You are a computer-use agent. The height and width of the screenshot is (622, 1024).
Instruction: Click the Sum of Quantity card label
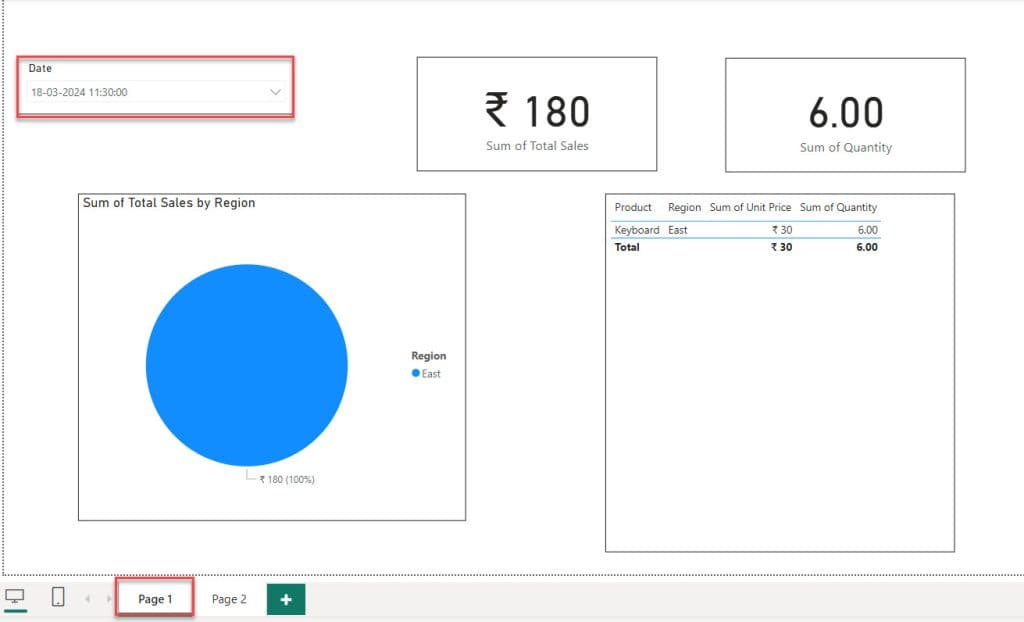click(x=846, y=148)
